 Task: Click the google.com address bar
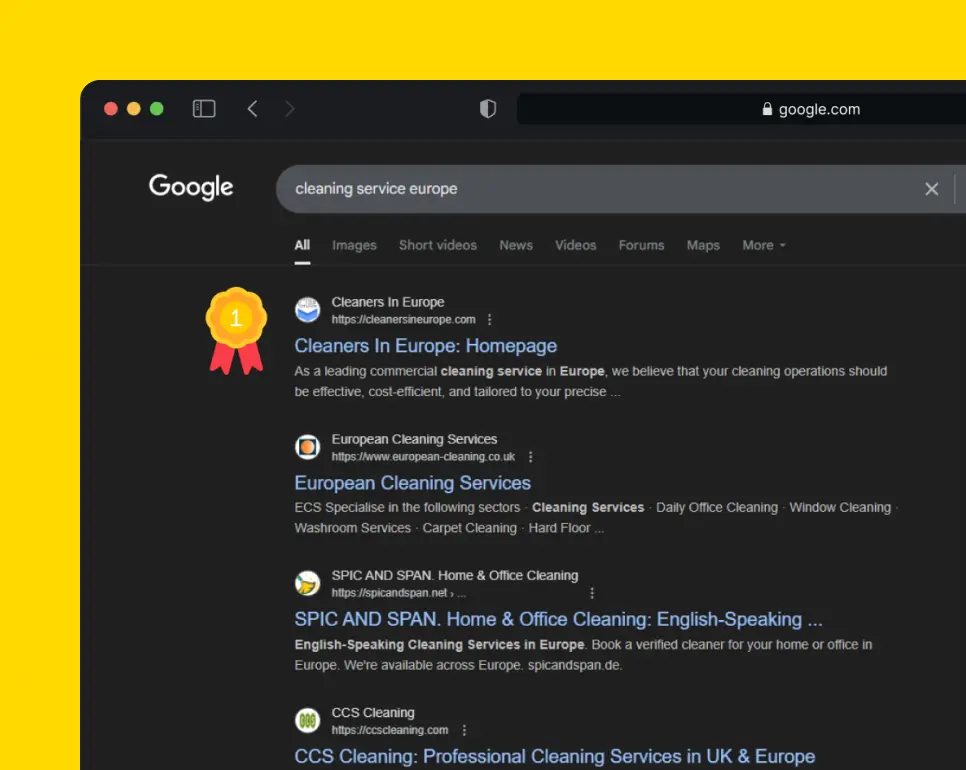click(x=740, y=109)
